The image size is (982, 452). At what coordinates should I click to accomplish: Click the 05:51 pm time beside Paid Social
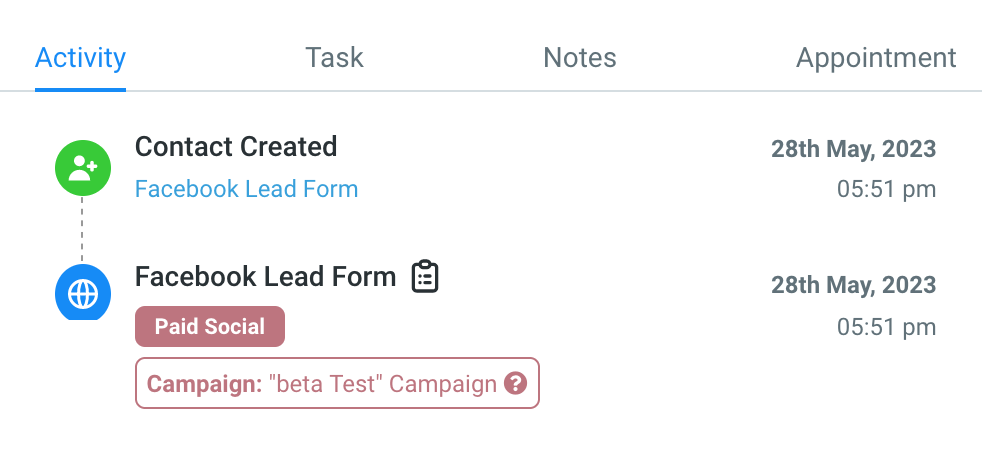[x=886, y=326]
